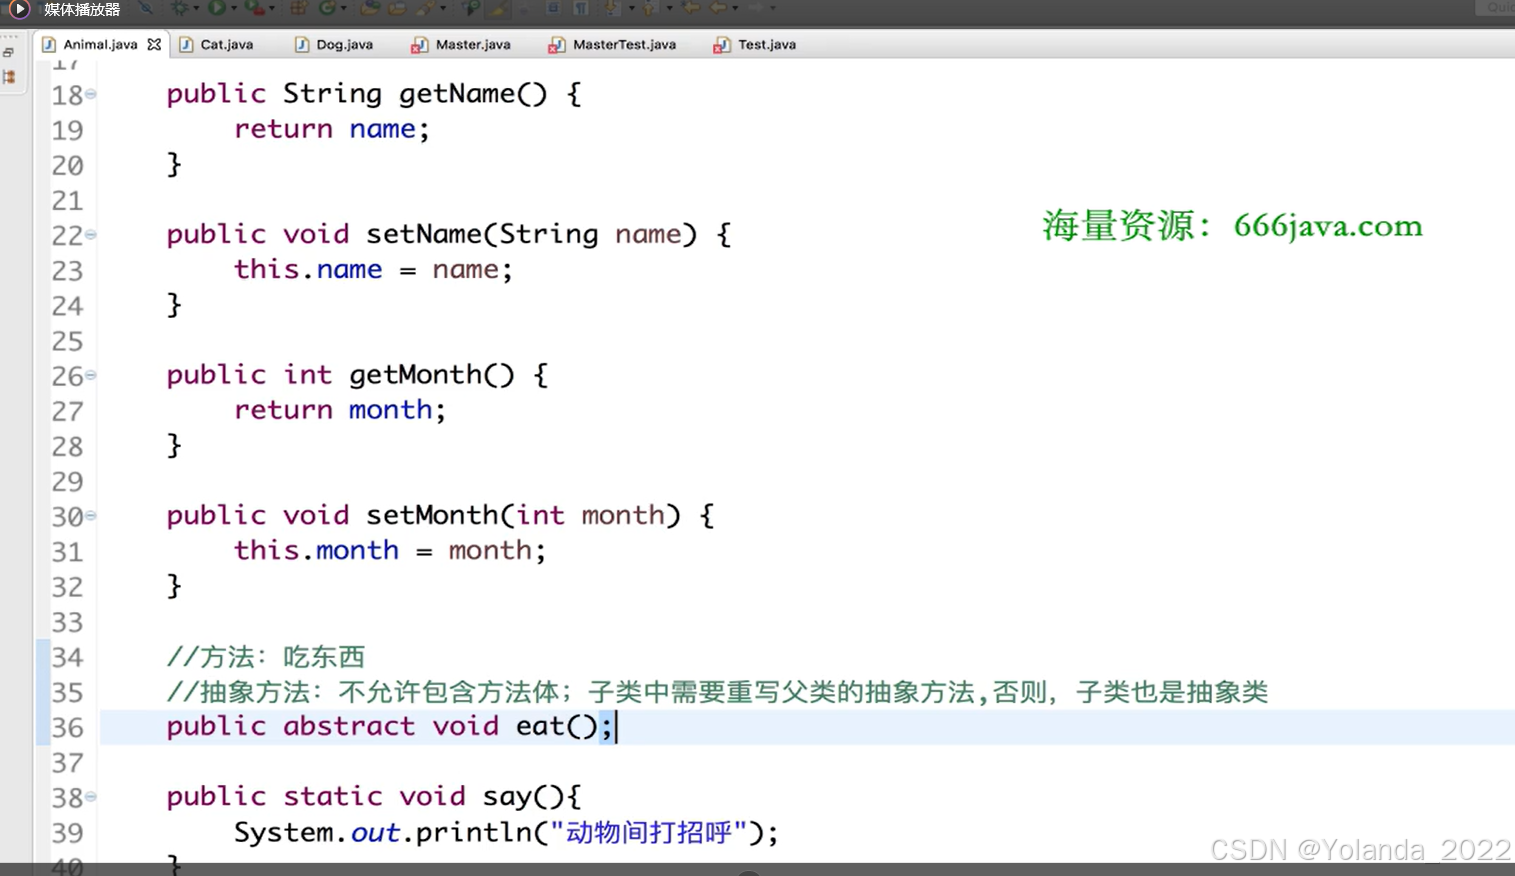This screenshot has width=1515, height=876.
Task: Close the Animal.java editor tab
Action: pos(154,44)
